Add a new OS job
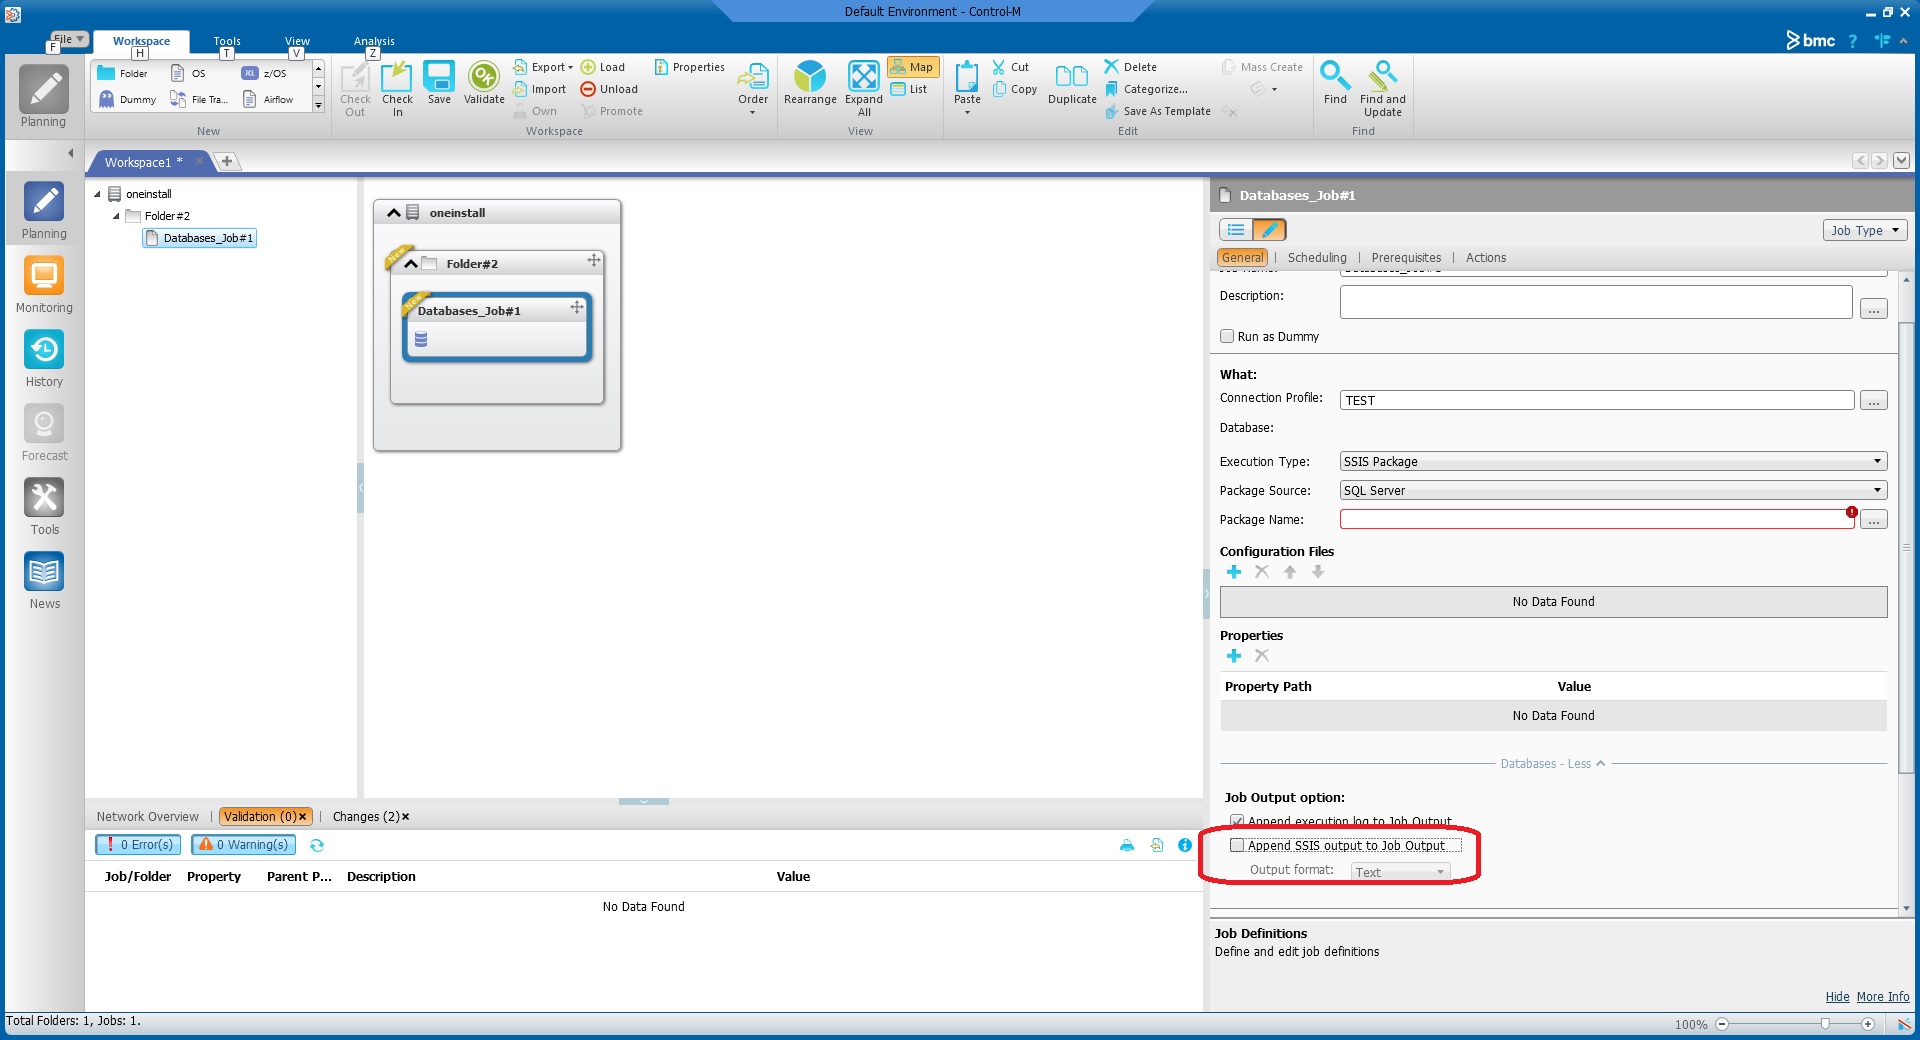1920x1040 pixels. click(x=188, y=73)
